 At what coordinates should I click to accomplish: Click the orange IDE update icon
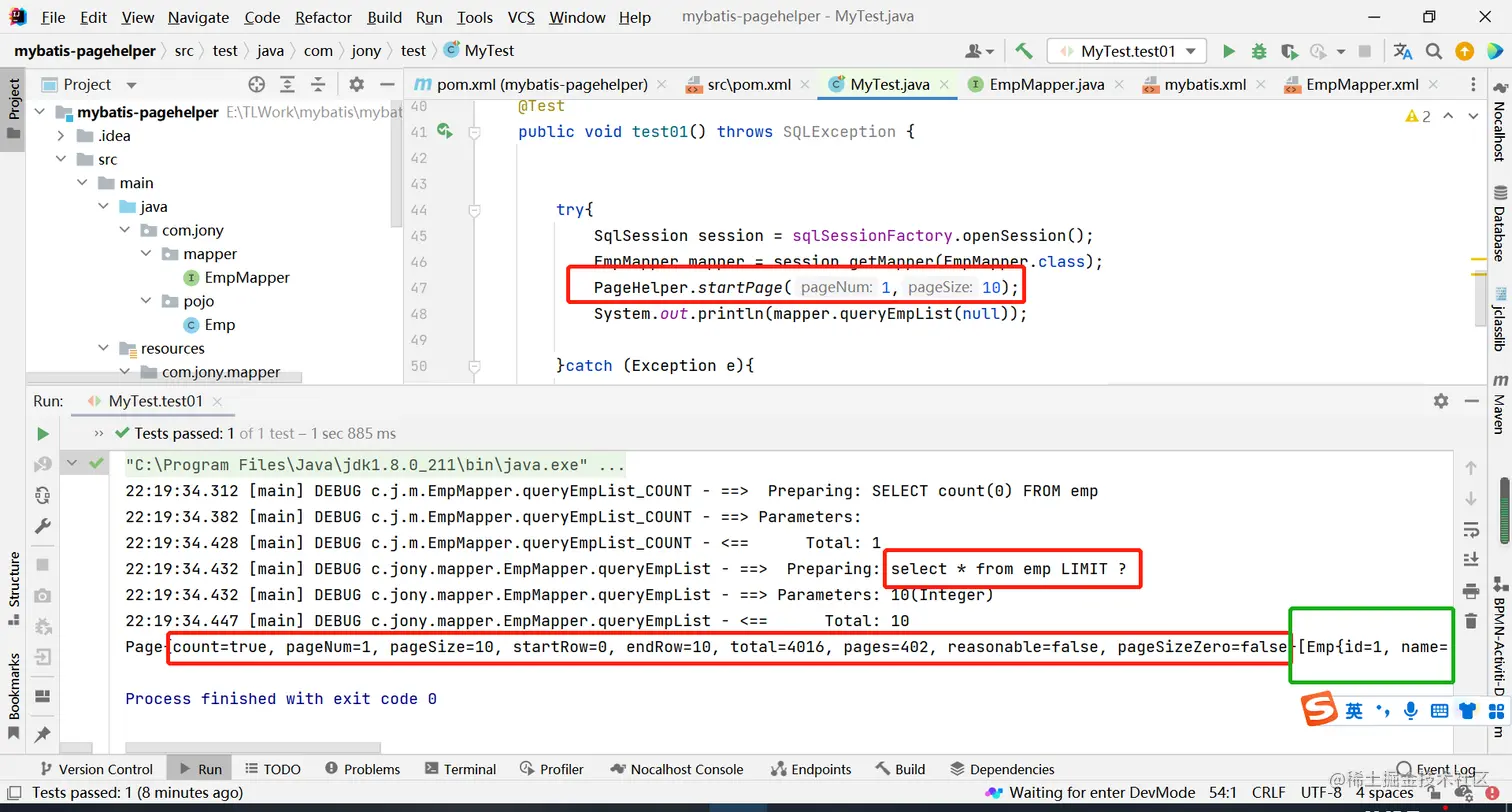tap(1464, 51)
